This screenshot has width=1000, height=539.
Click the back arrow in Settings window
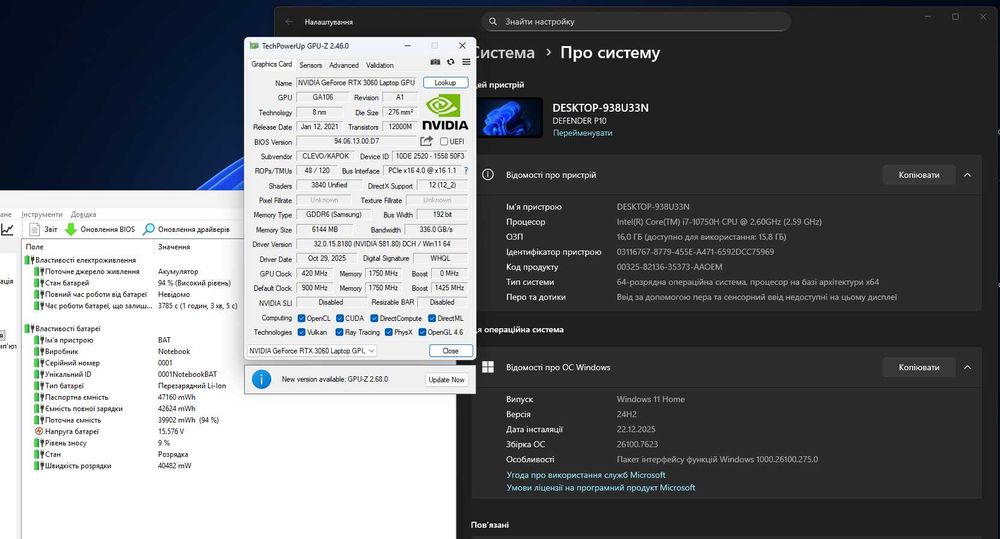(x=289, y=22)
